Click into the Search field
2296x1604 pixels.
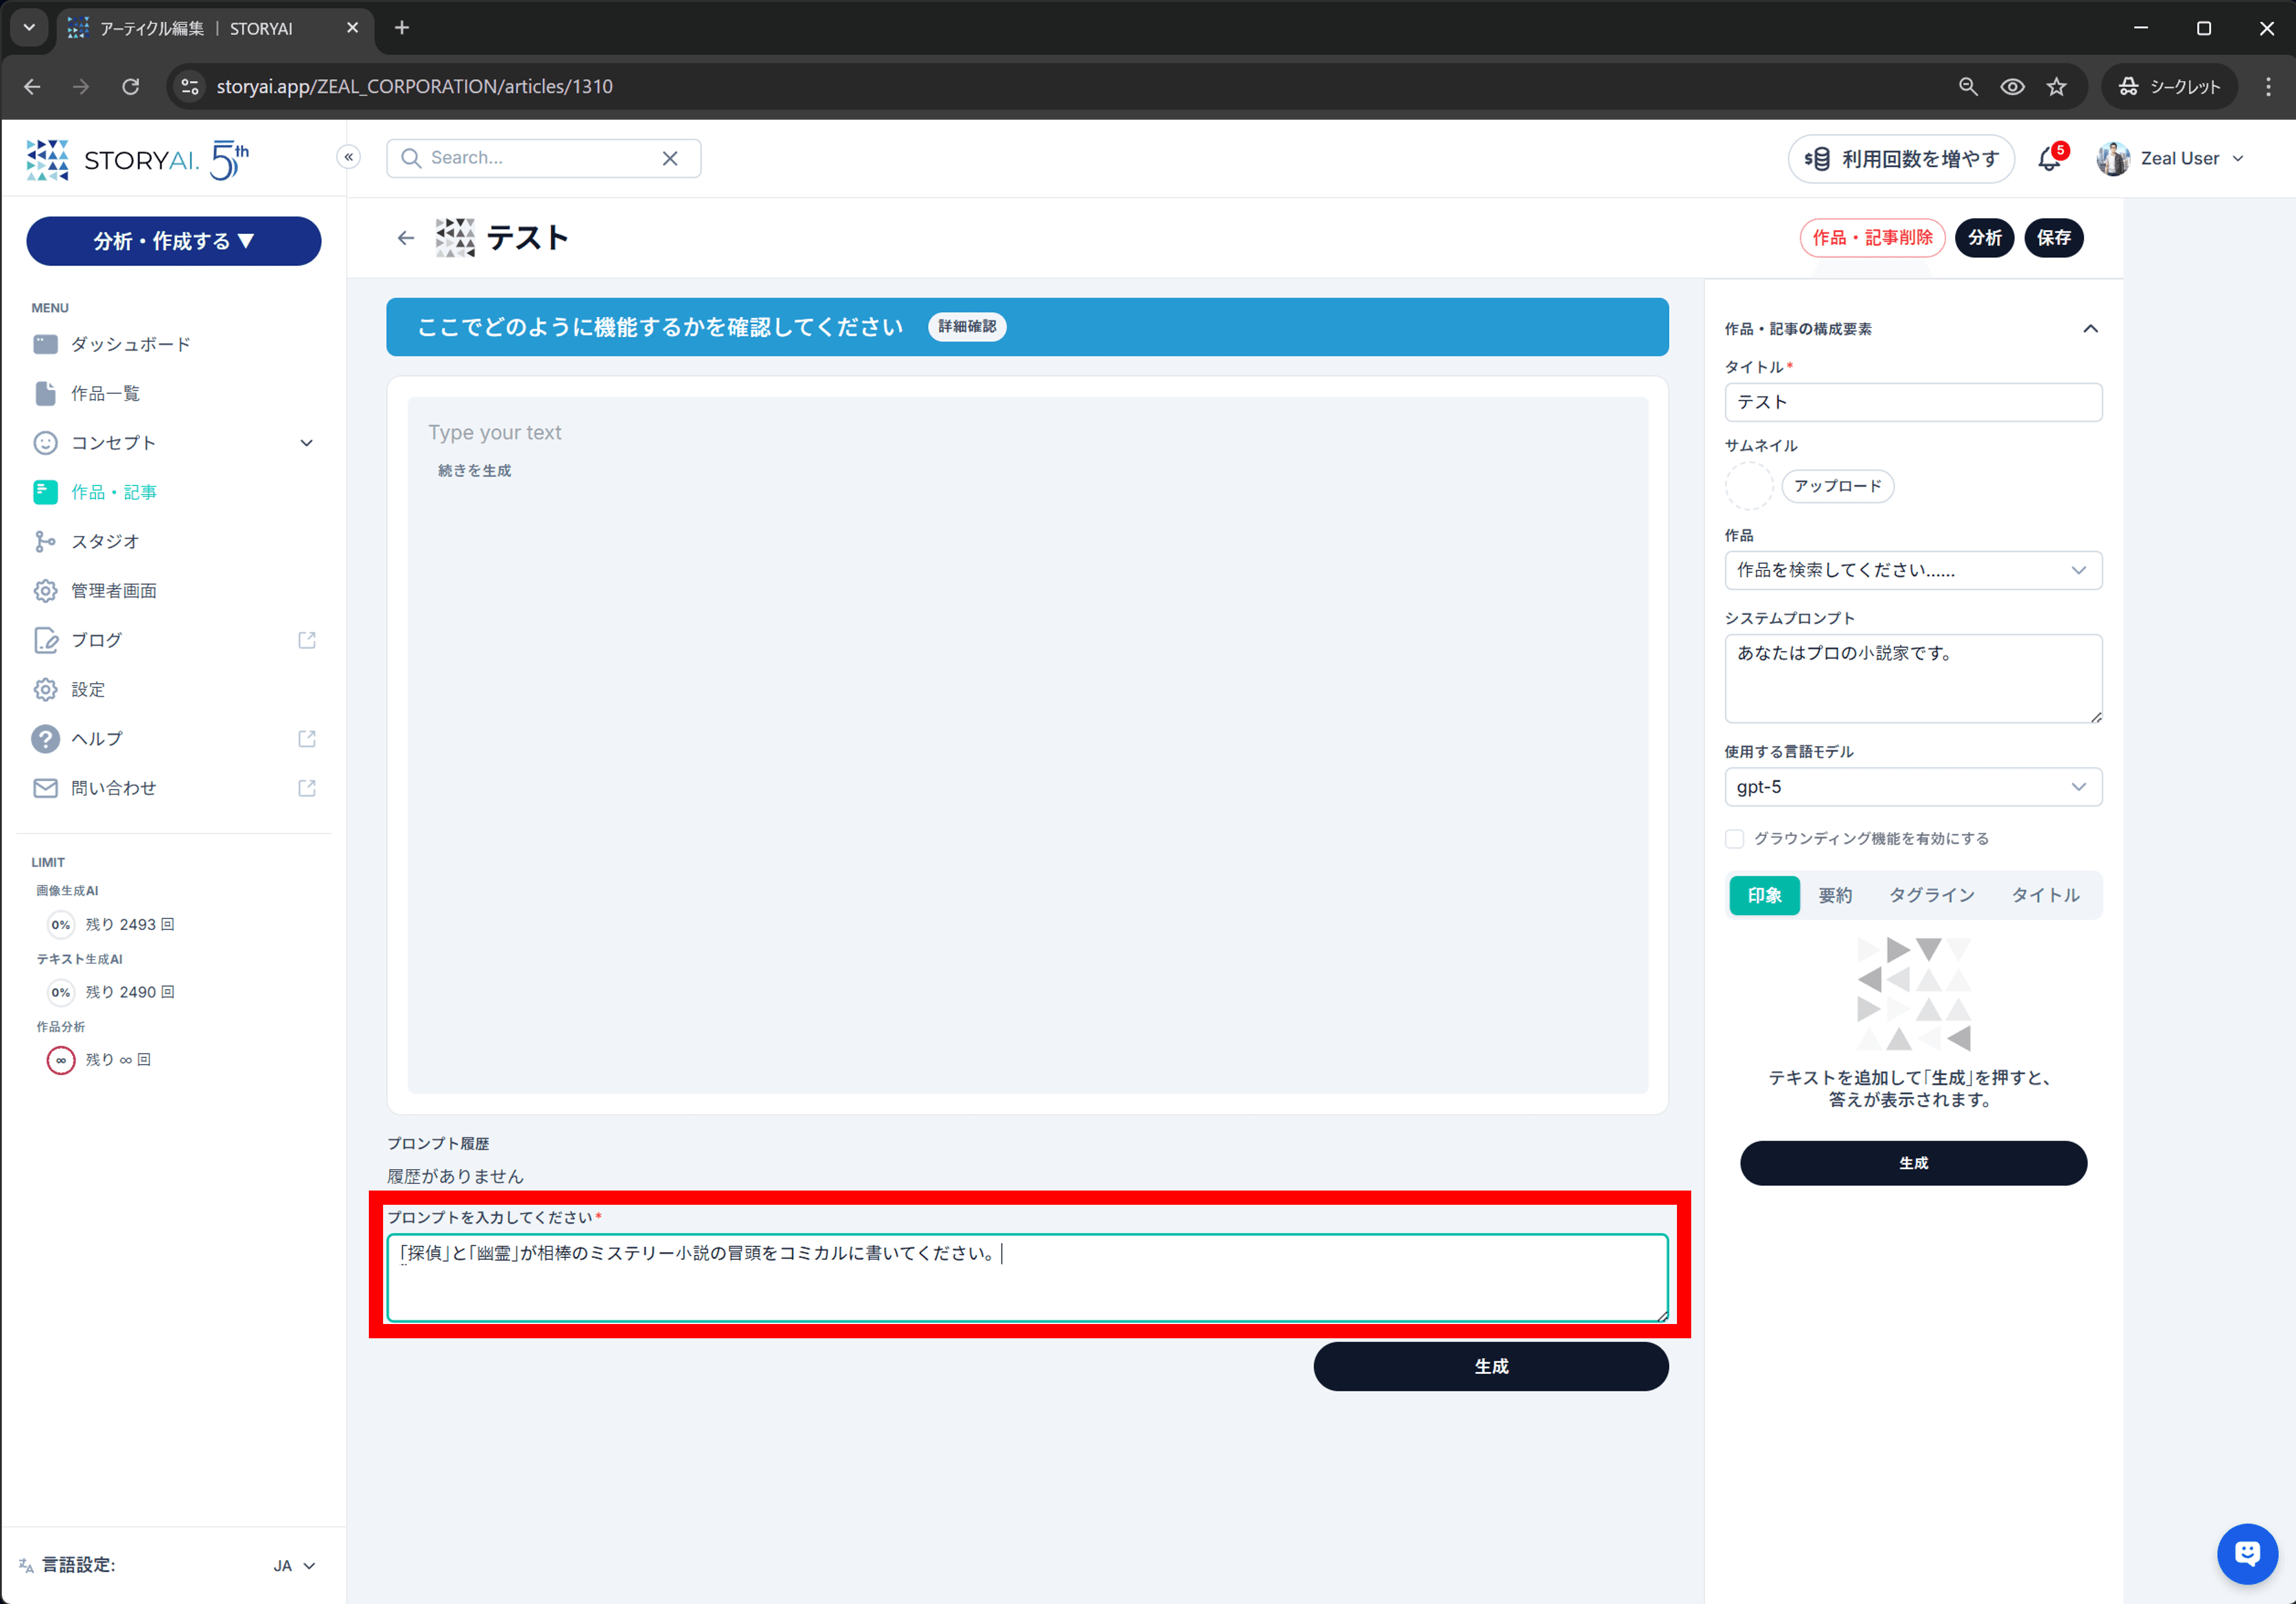pos(542,158)
